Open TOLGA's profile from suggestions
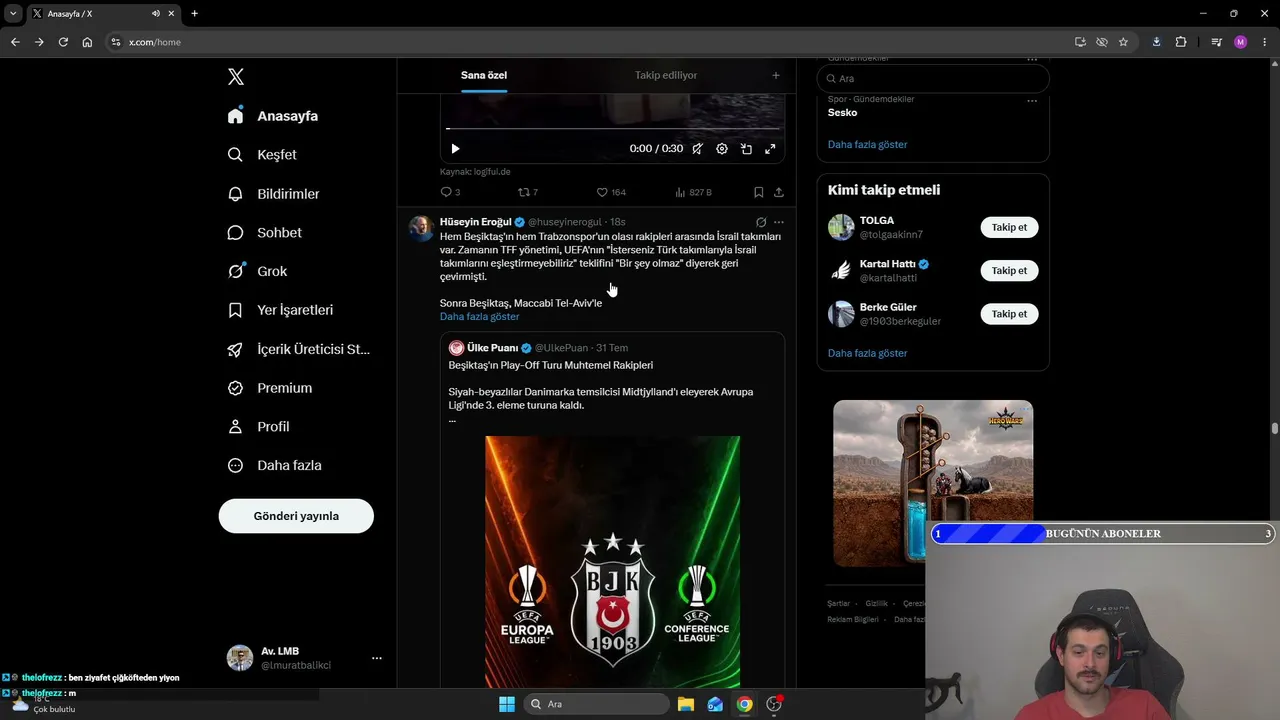 (x=877, y=220)
